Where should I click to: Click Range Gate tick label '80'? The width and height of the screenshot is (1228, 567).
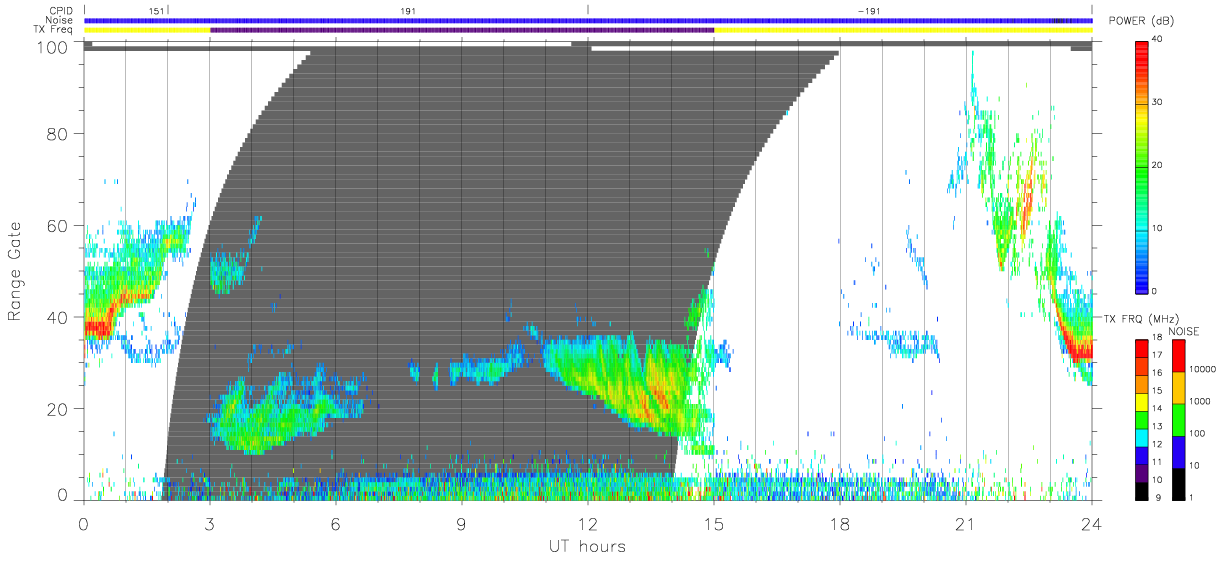56,133
